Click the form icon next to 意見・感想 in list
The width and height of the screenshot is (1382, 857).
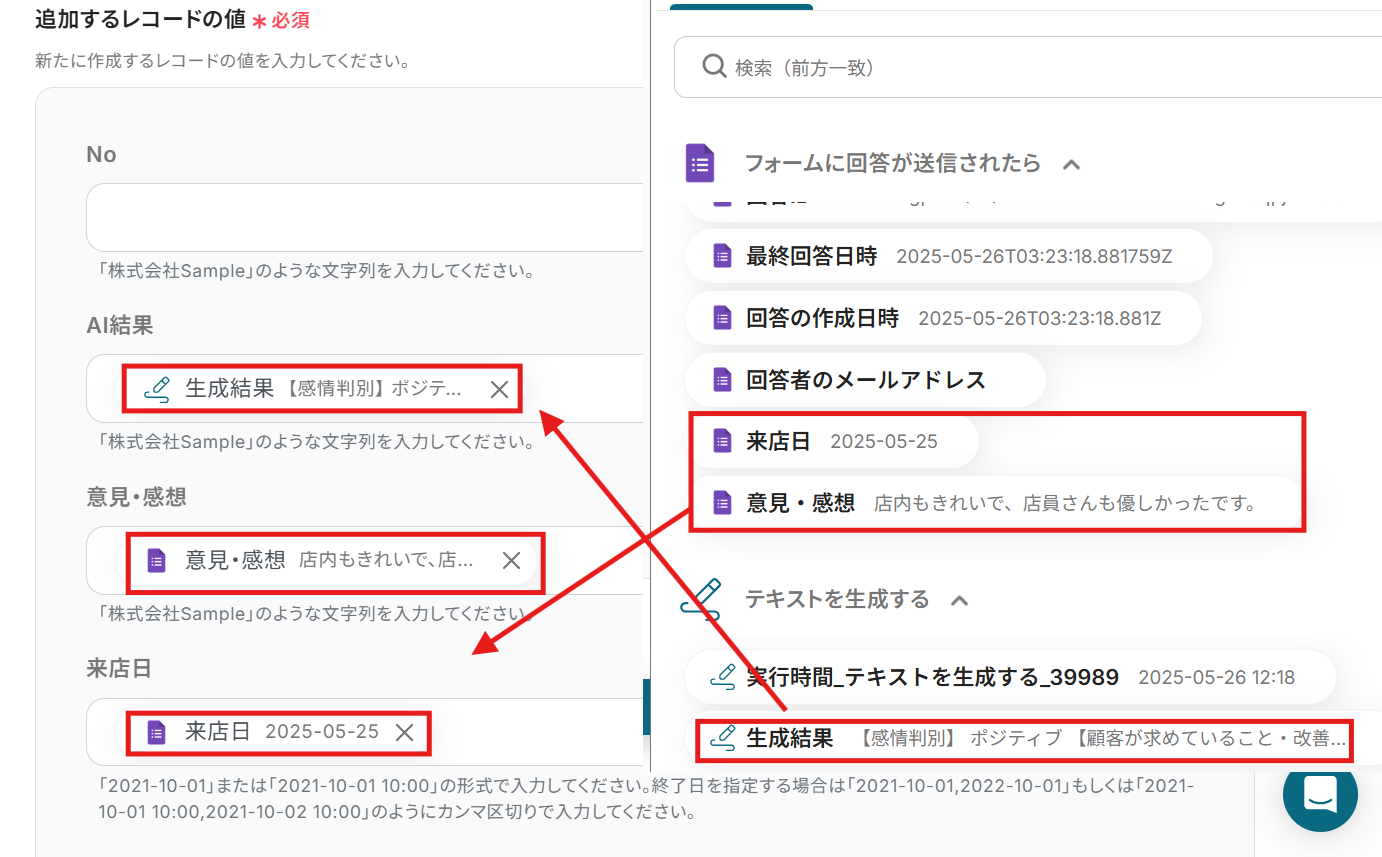pos(722,503)
